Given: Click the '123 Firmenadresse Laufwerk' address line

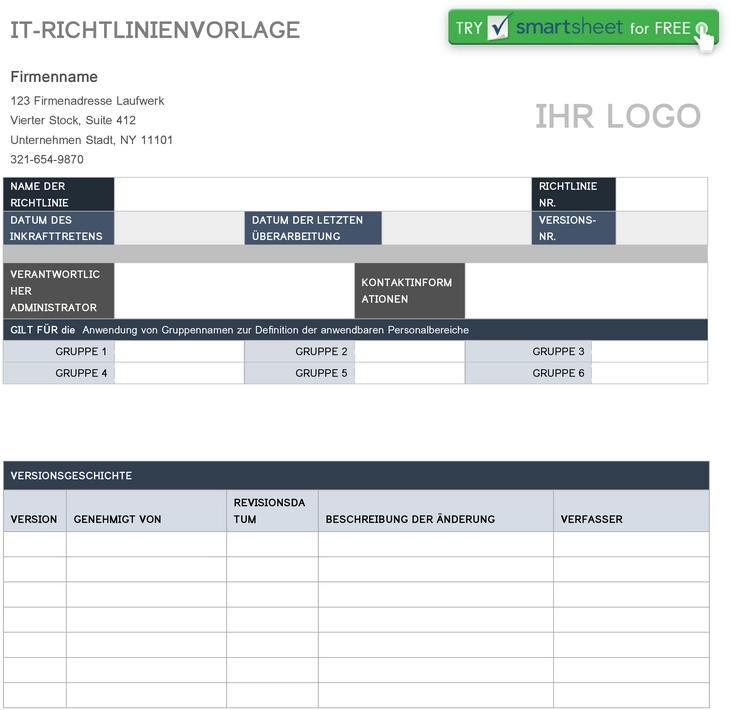Looking at the screenshot, I should 87,101.
